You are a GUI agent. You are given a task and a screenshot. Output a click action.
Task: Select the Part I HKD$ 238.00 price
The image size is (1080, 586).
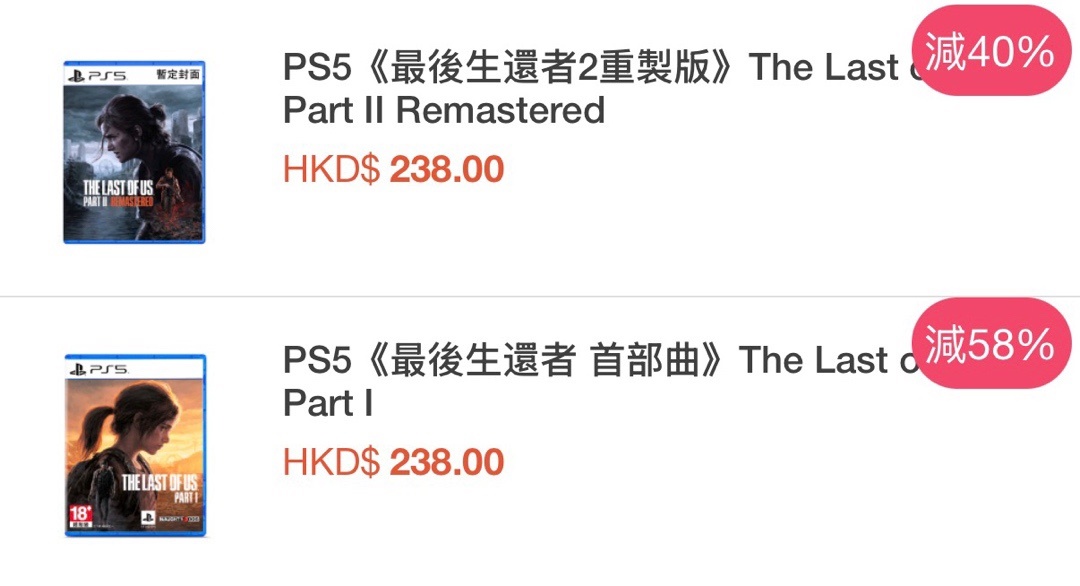pyautogui.click(x=394, y=462)
